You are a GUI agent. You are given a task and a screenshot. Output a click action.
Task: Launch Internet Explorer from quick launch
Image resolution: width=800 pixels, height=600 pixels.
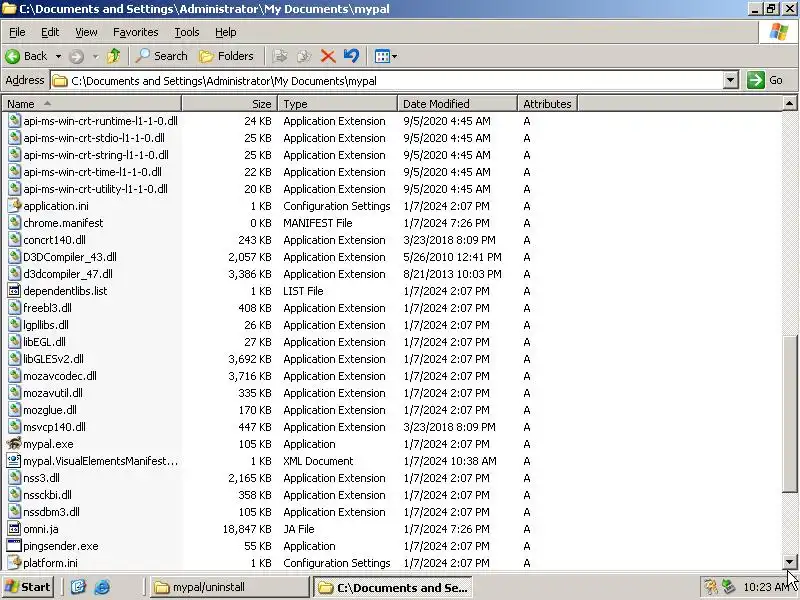(x=102, y=587)
